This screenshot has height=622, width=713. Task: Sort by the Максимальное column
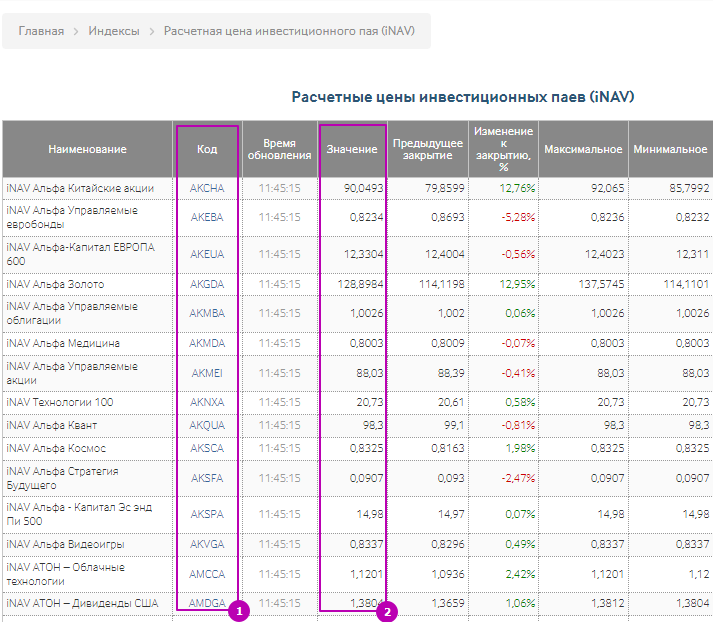583,149
